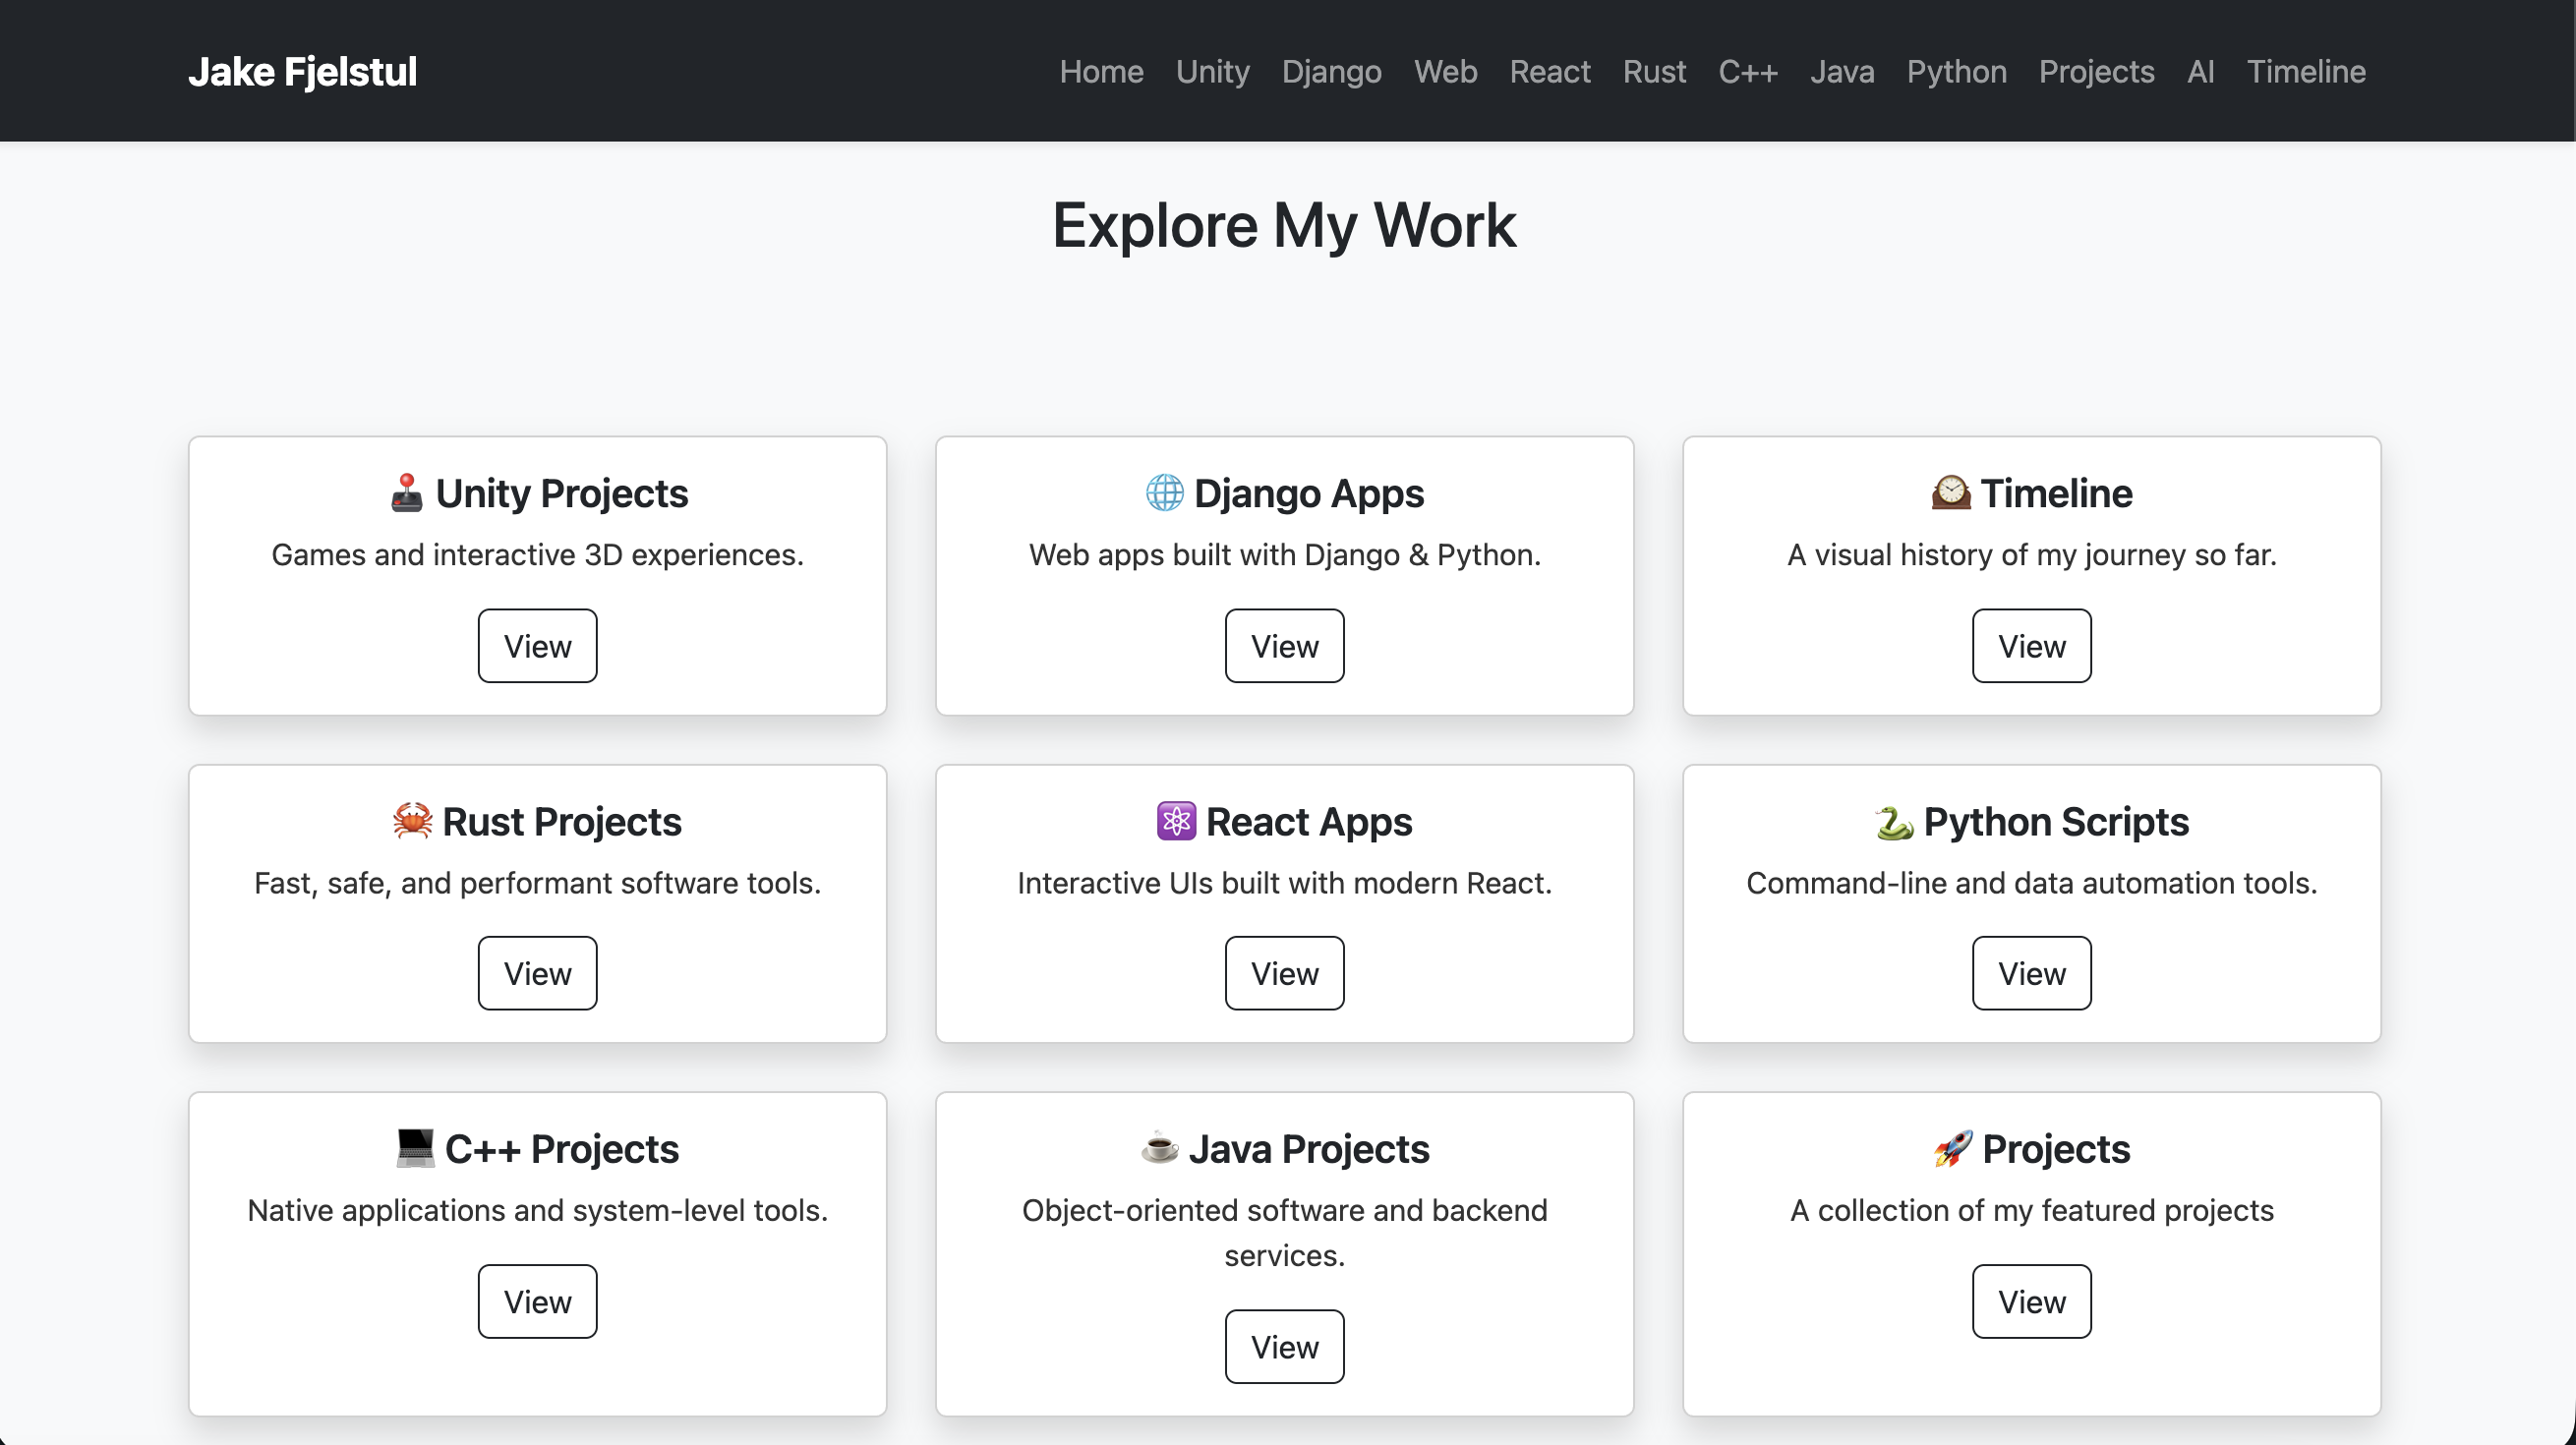Open Unity in the top navigation

point(1212,71)
